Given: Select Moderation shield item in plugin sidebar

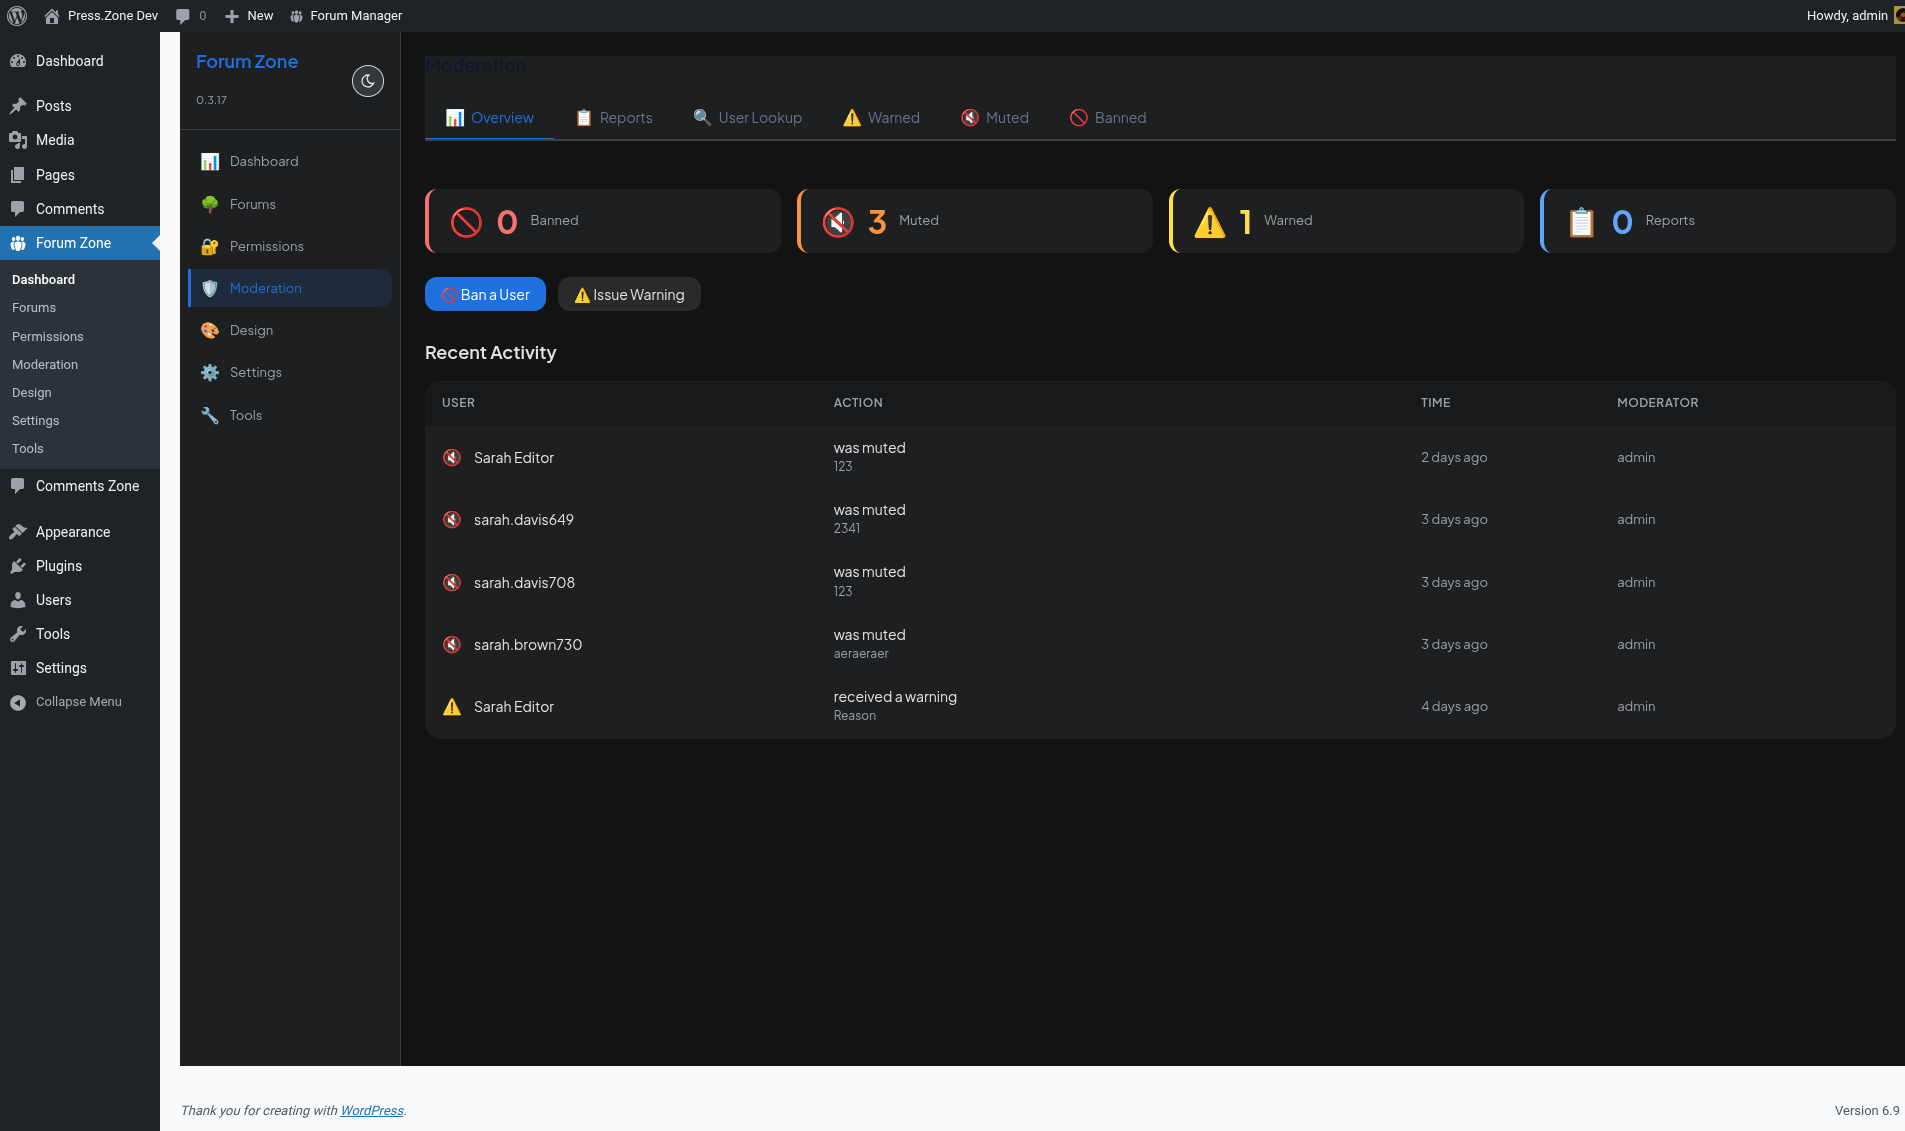Looking at the screenshot, I should point(290,288).
